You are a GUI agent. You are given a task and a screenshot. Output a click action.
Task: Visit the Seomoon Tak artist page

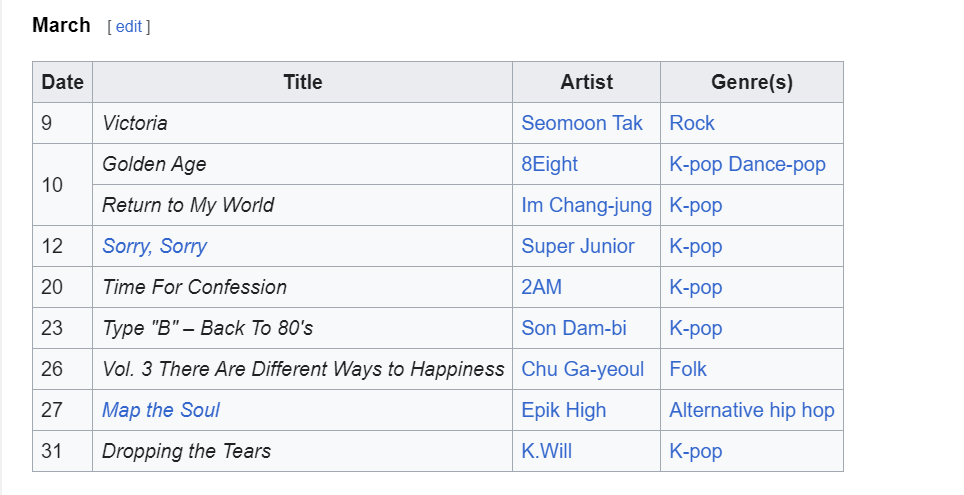tap(582, 123)
